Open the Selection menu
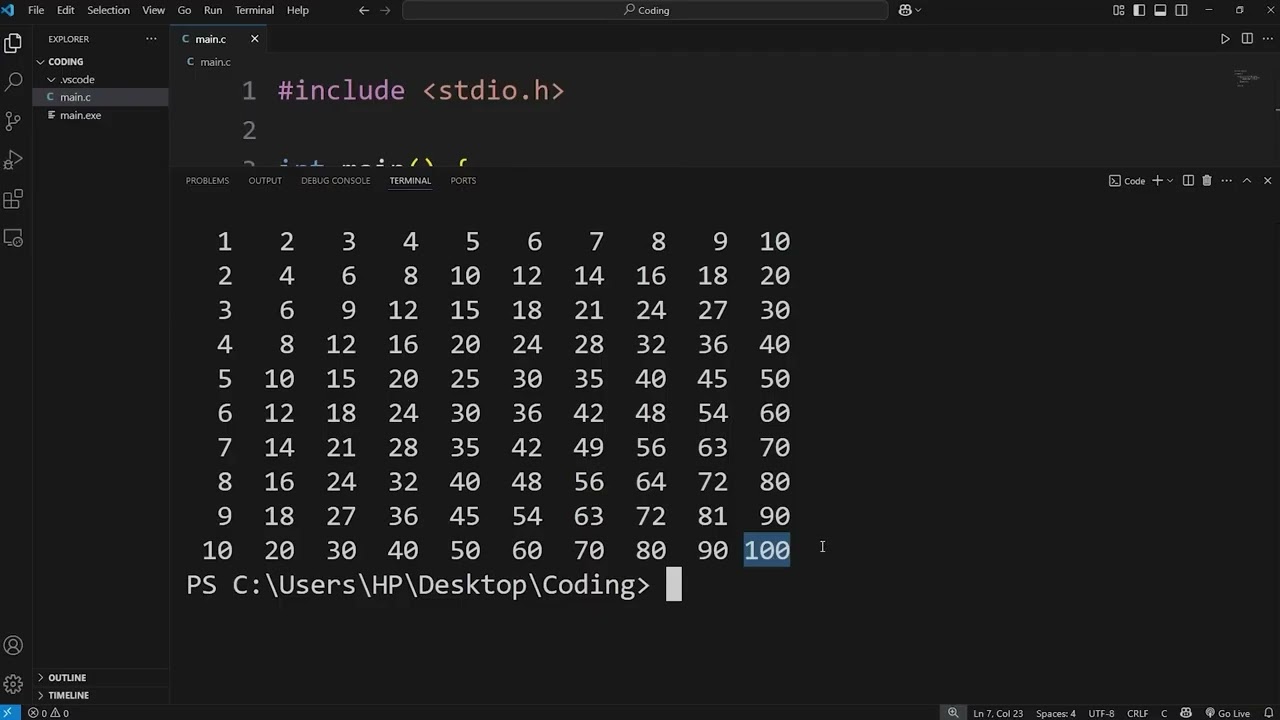Viewport: 1280px width, 720px height. point(108,10)
